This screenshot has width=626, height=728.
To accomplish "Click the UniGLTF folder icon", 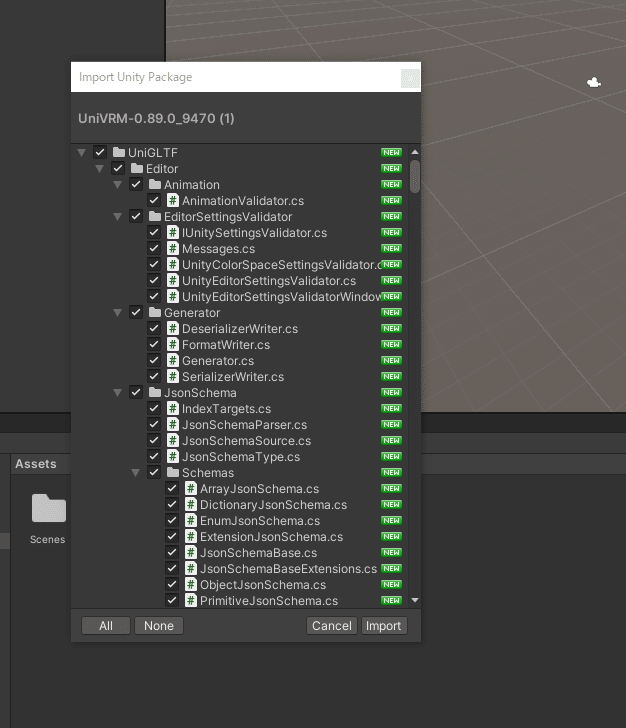I will coord(119,152).
